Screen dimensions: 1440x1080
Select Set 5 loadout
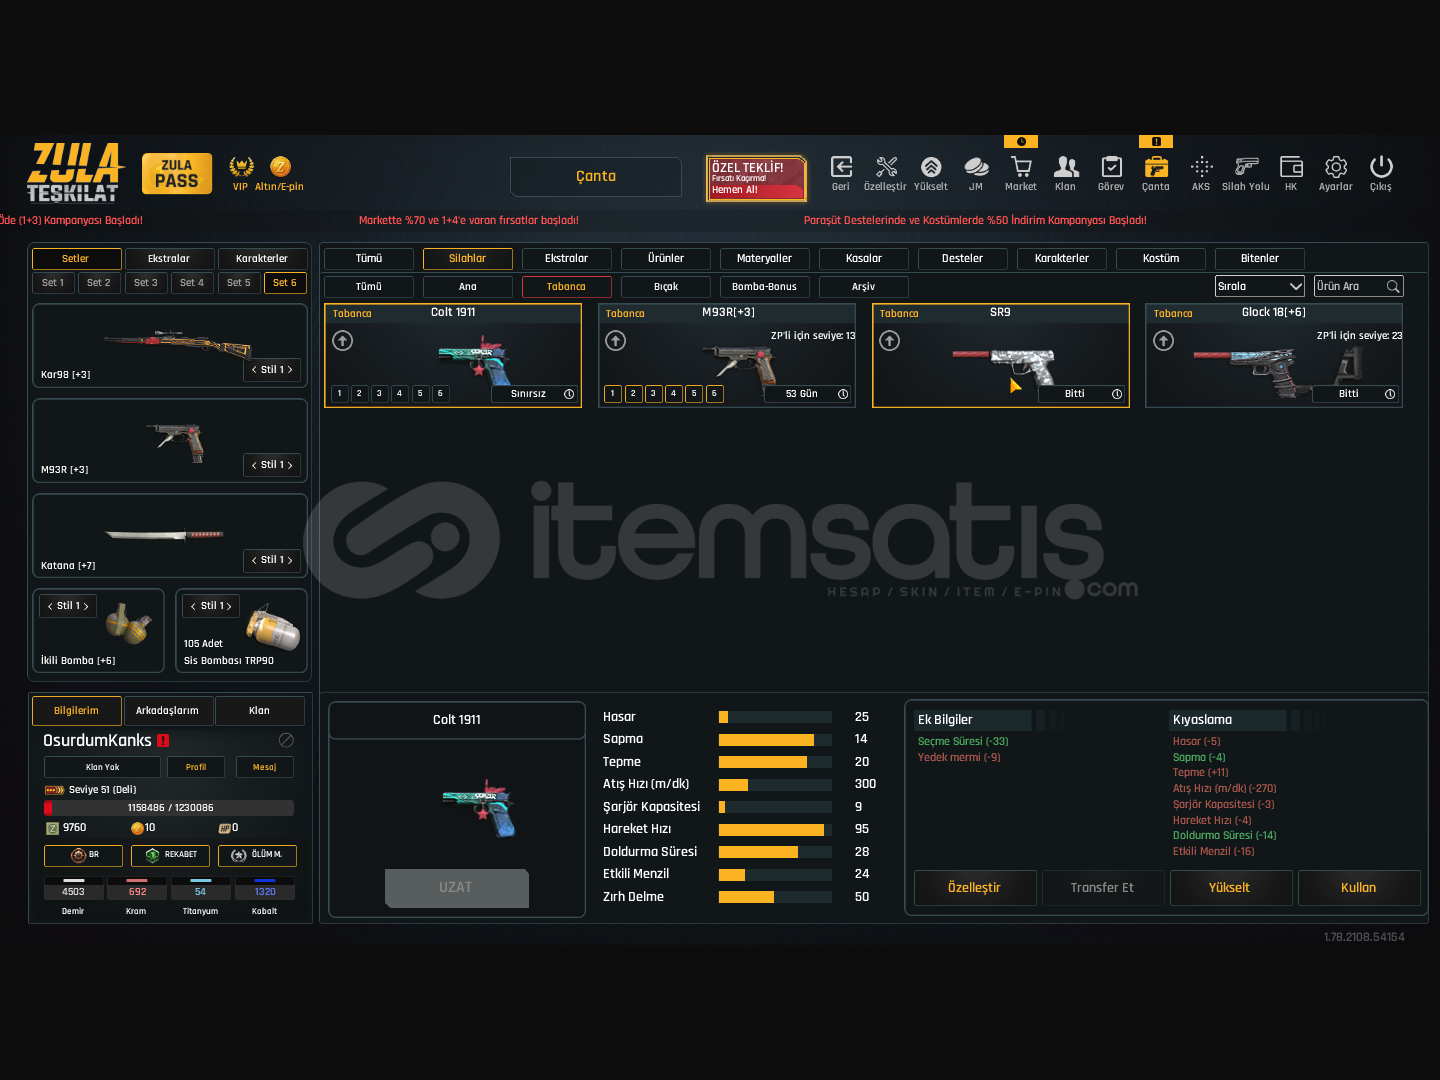(239, 283)
